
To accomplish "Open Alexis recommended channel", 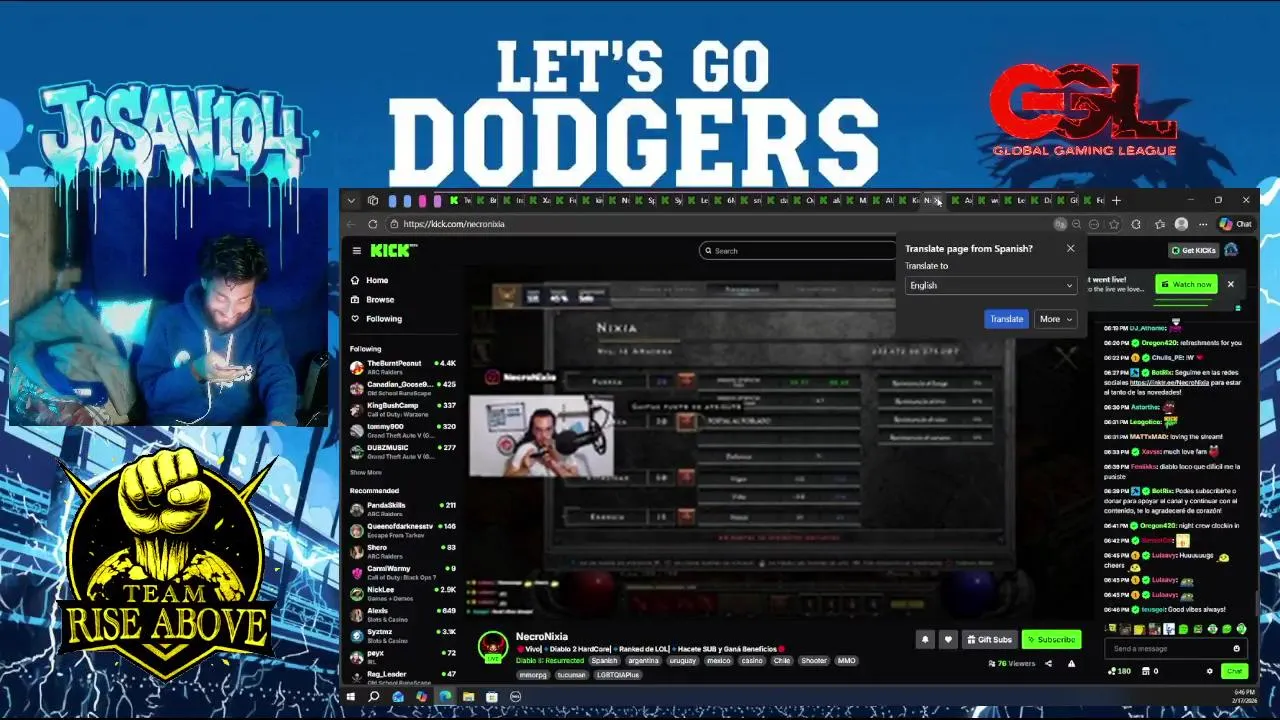I will [x=403, y=615].
